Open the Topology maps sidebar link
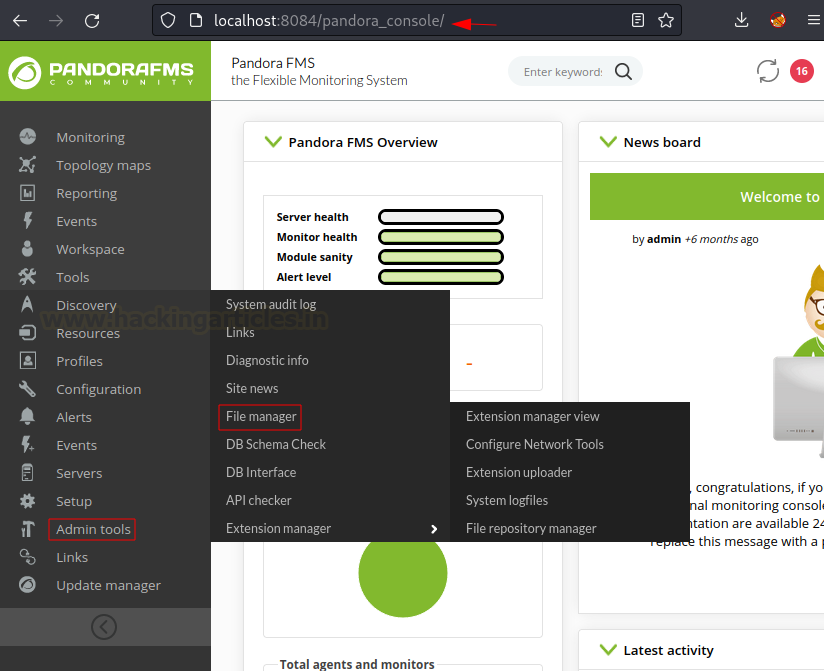Image resolution: width=824 pixels, height=671 pixels. click(x=103, y=166)
